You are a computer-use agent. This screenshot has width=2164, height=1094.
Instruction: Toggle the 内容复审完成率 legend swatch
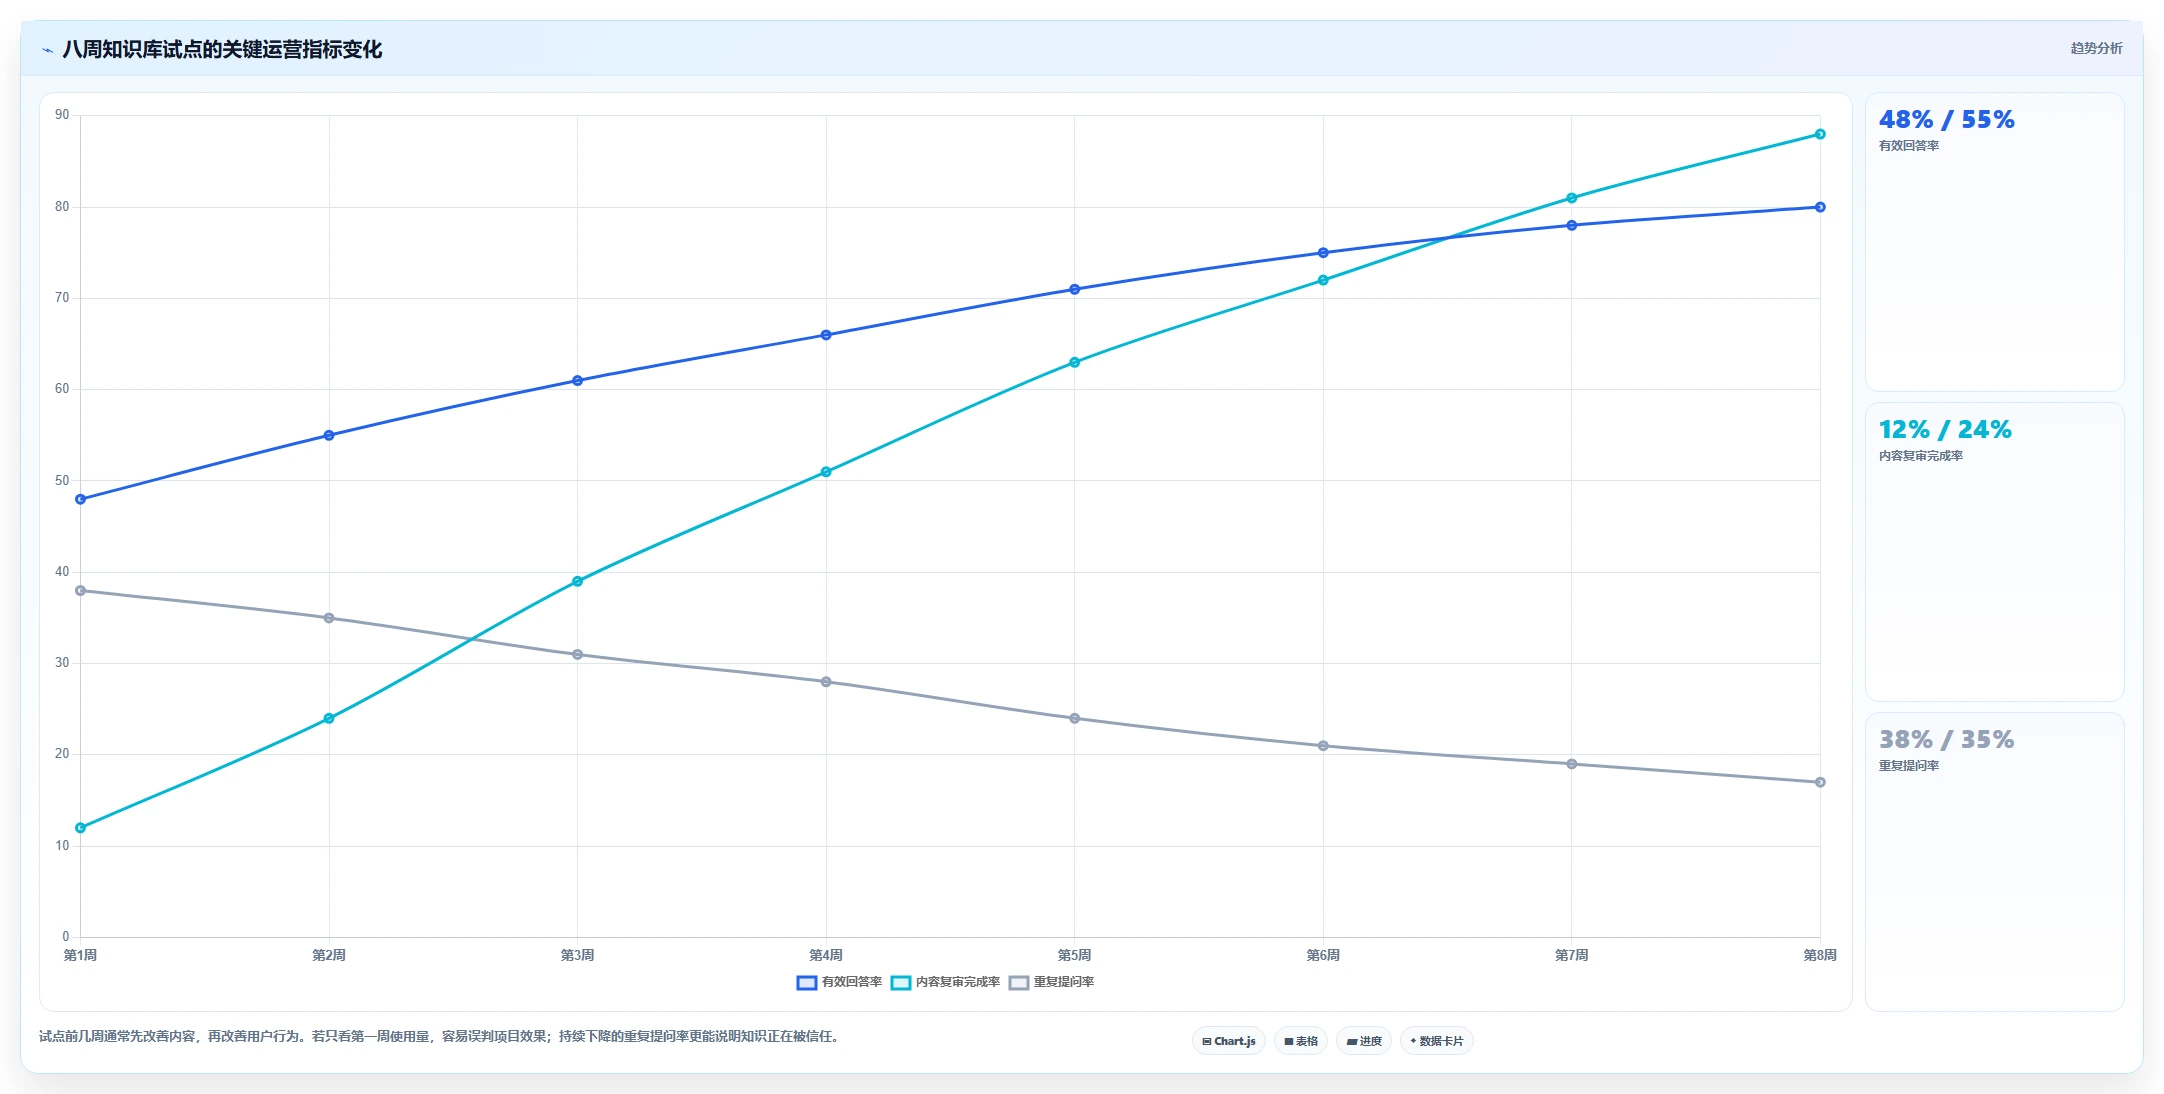point(900,983)
